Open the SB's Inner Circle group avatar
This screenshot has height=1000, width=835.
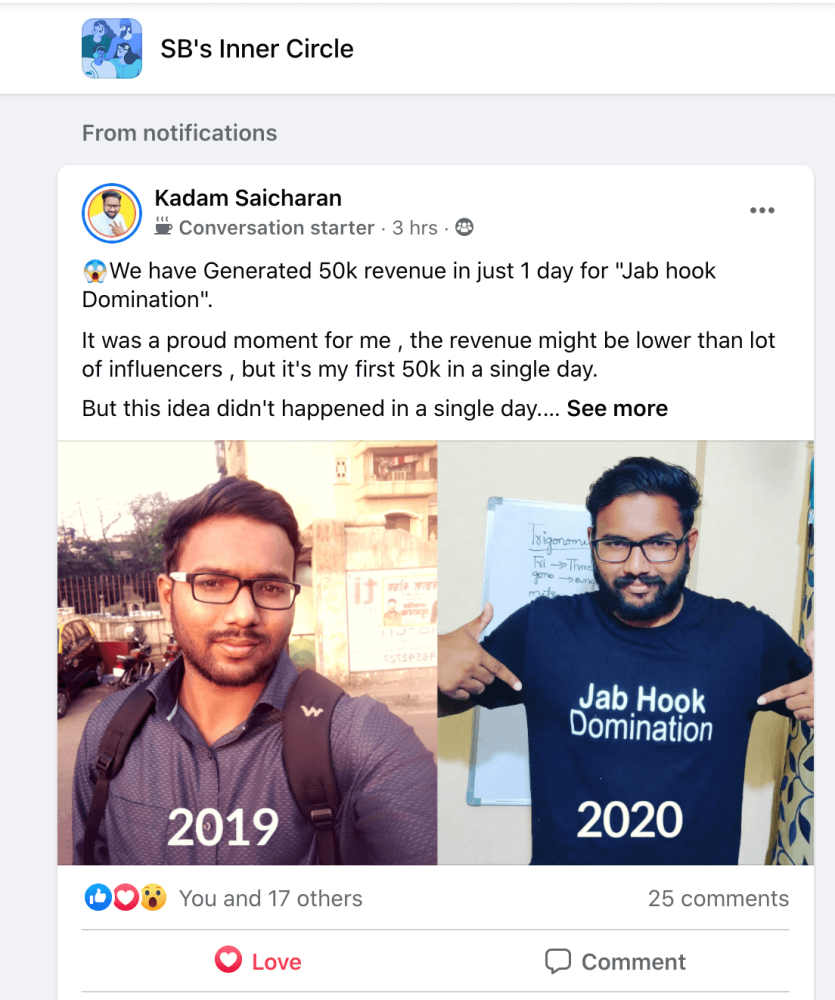(x=111, y=48)
